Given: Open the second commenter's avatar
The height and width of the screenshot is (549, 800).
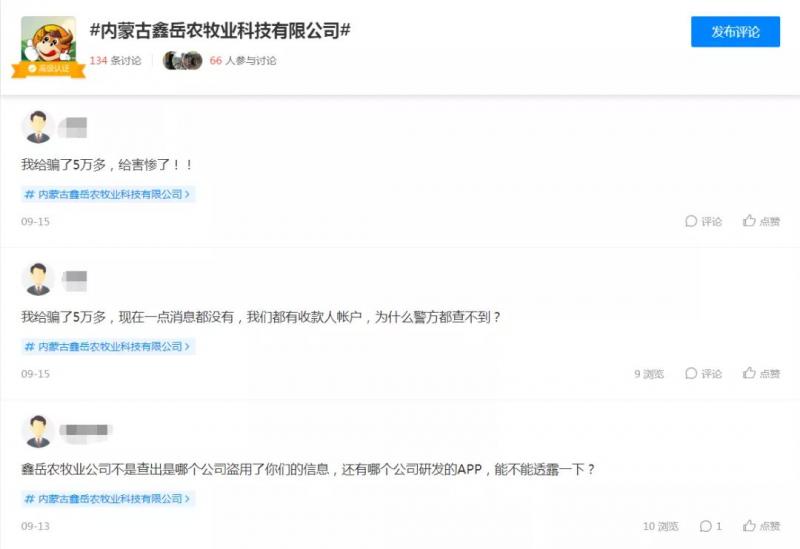Looking at the screenshot, I should (38, 279).
